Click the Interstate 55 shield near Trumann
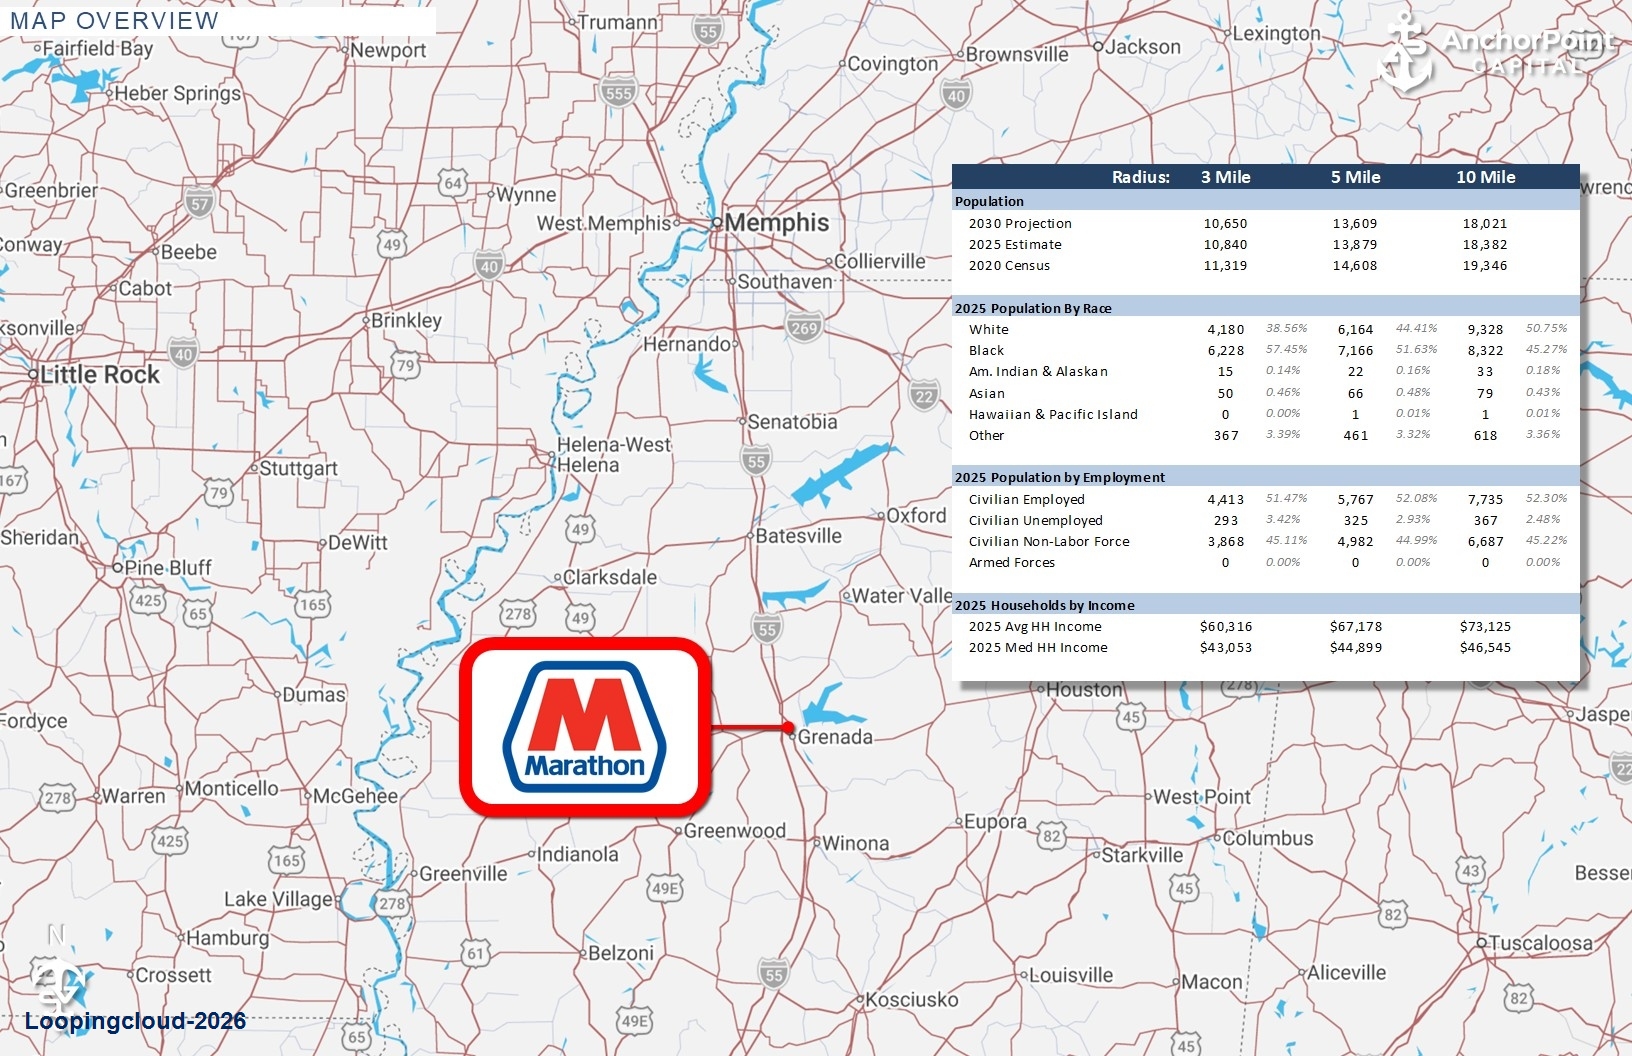 click(708, 31)
